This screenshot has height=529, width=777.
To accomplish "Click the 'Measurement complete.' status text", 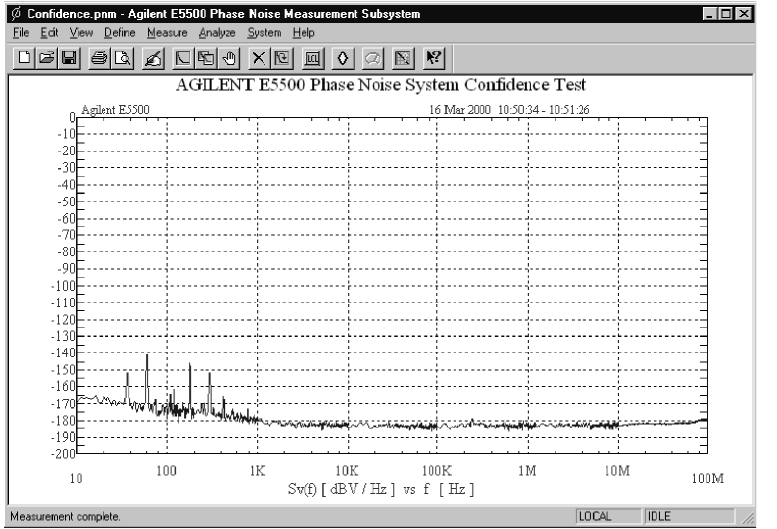I will [x=65, y=517].
